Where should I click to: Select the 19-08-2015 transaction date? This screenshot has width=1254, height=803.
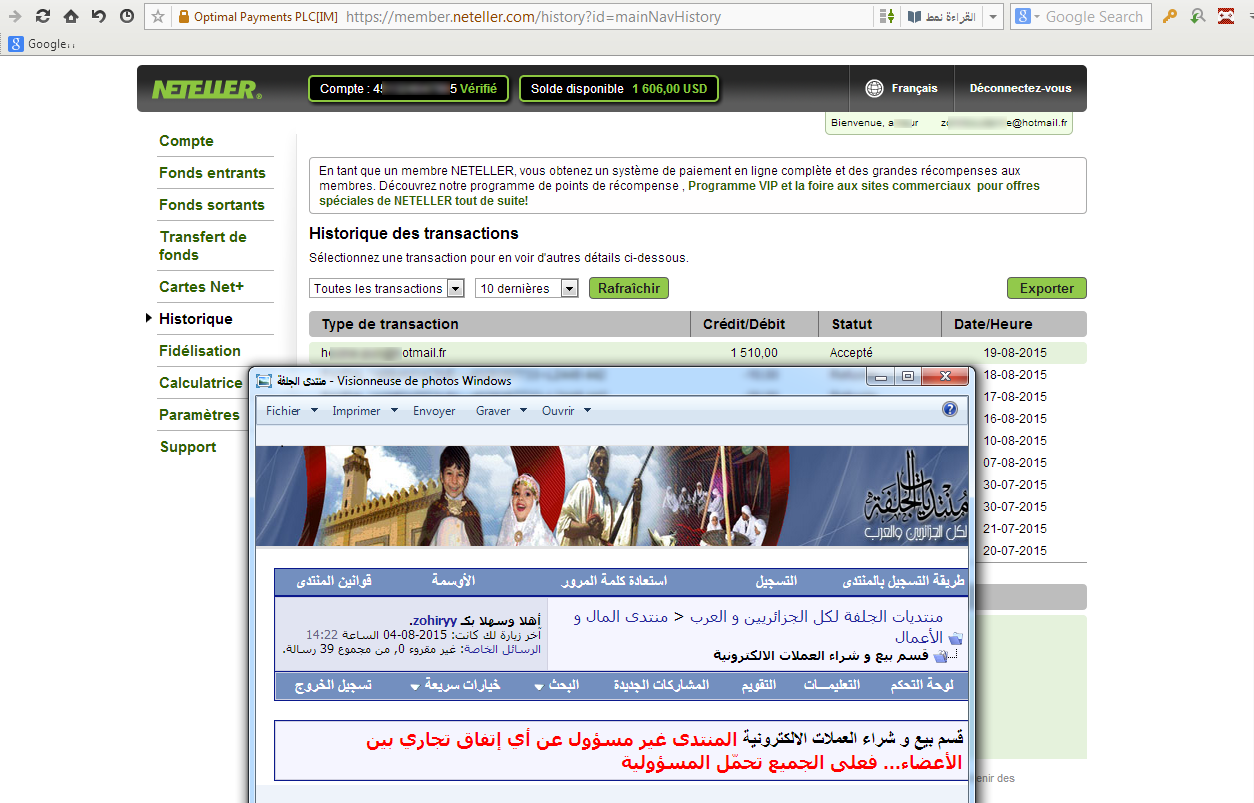pos(1015,353)
